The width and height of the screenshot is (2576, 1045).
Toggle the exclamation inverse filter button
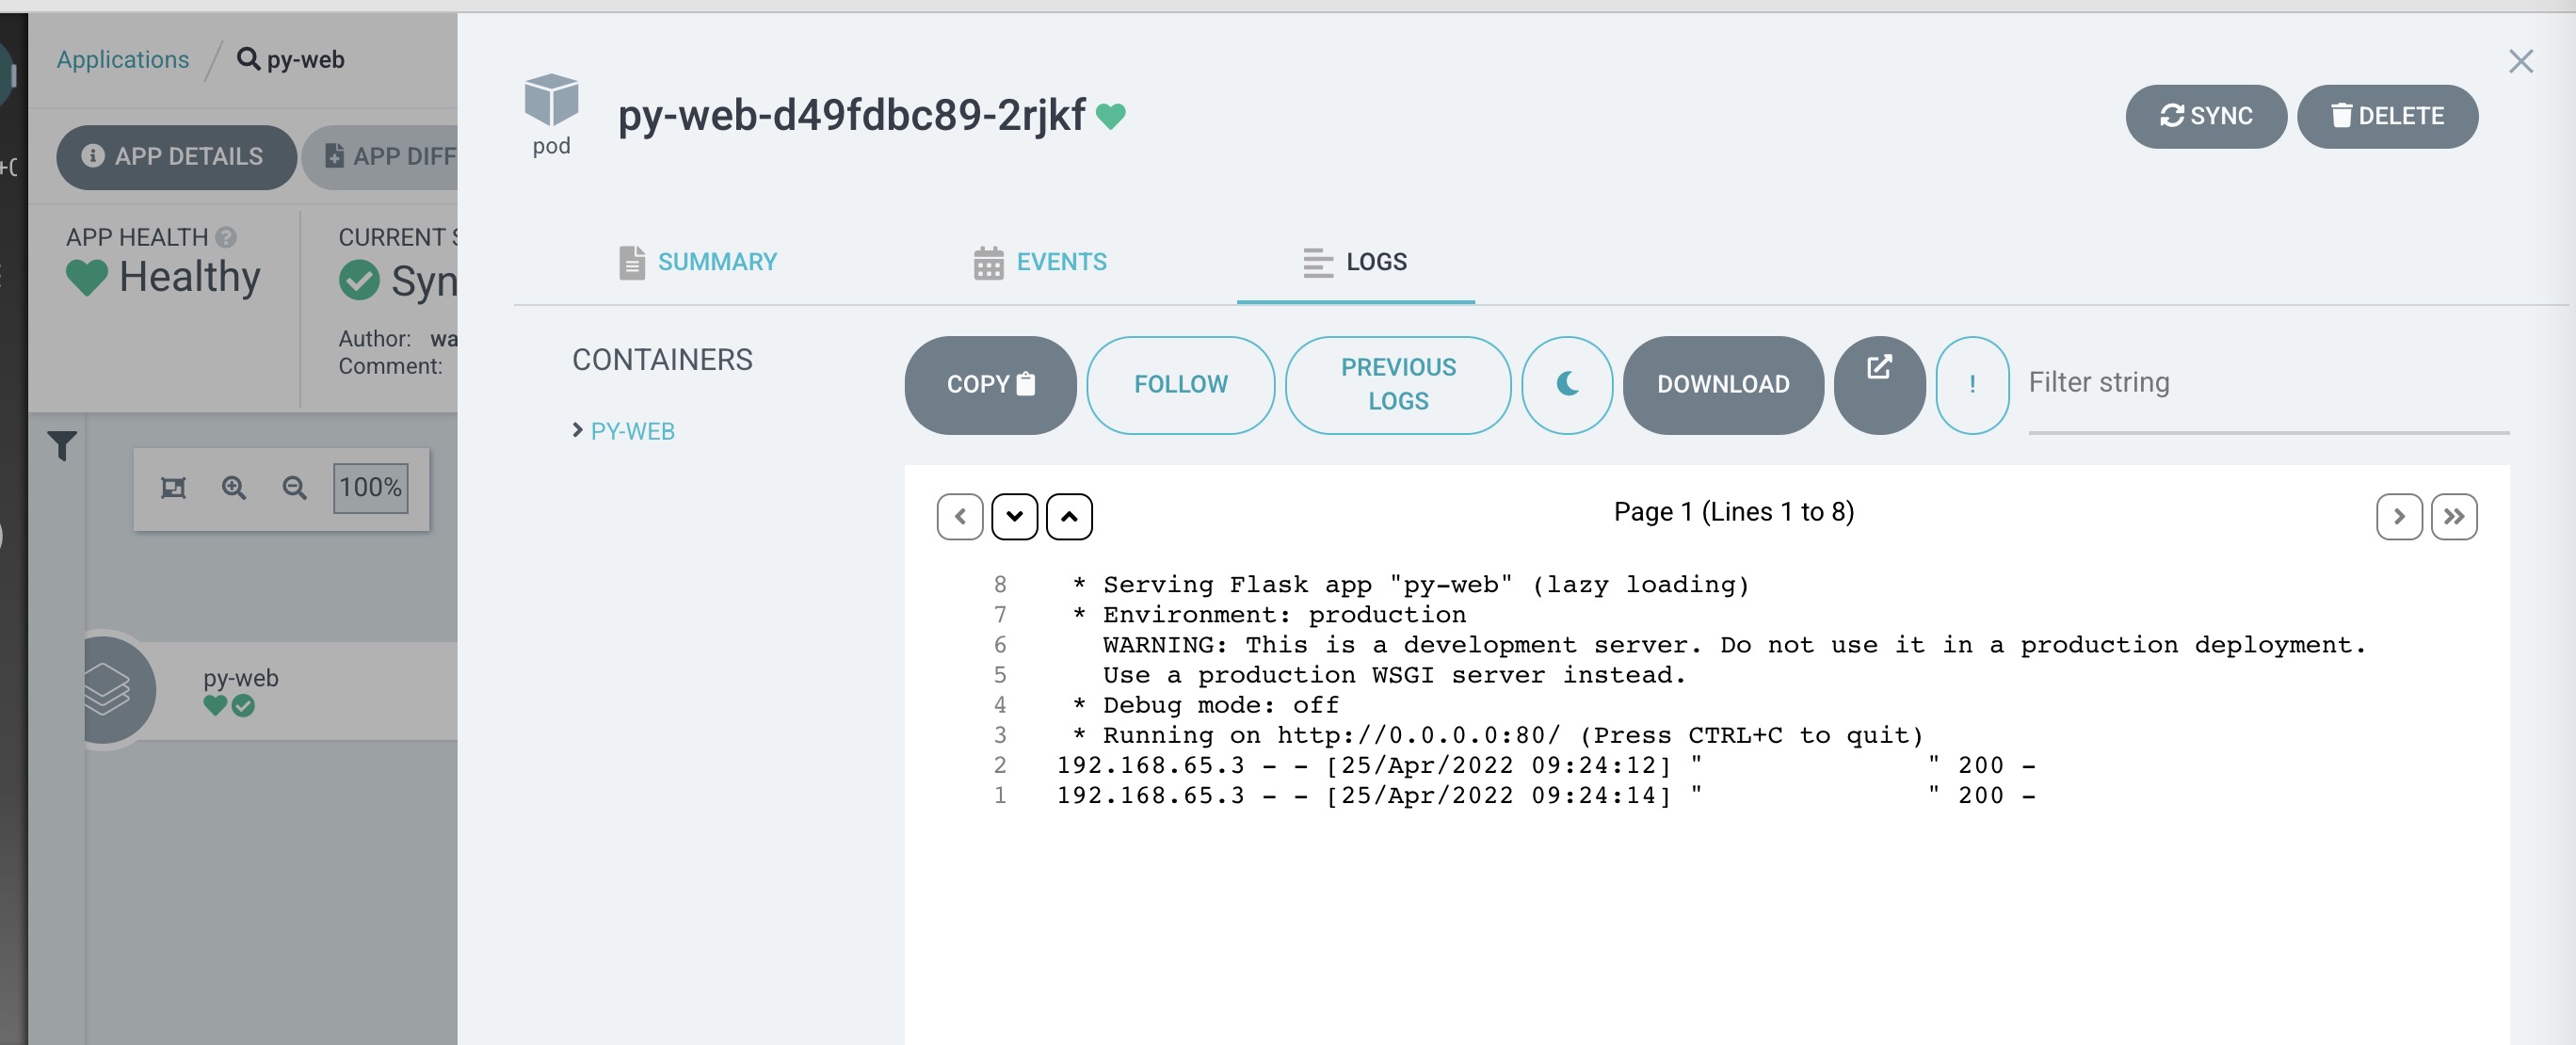pyautogui.click(x=1972, y=385)
